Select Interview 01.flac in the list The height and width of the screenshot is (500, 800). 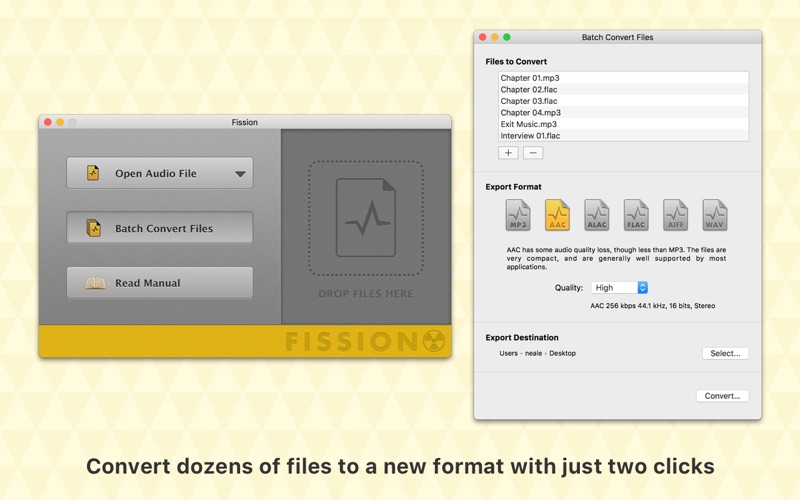point(623,136)
